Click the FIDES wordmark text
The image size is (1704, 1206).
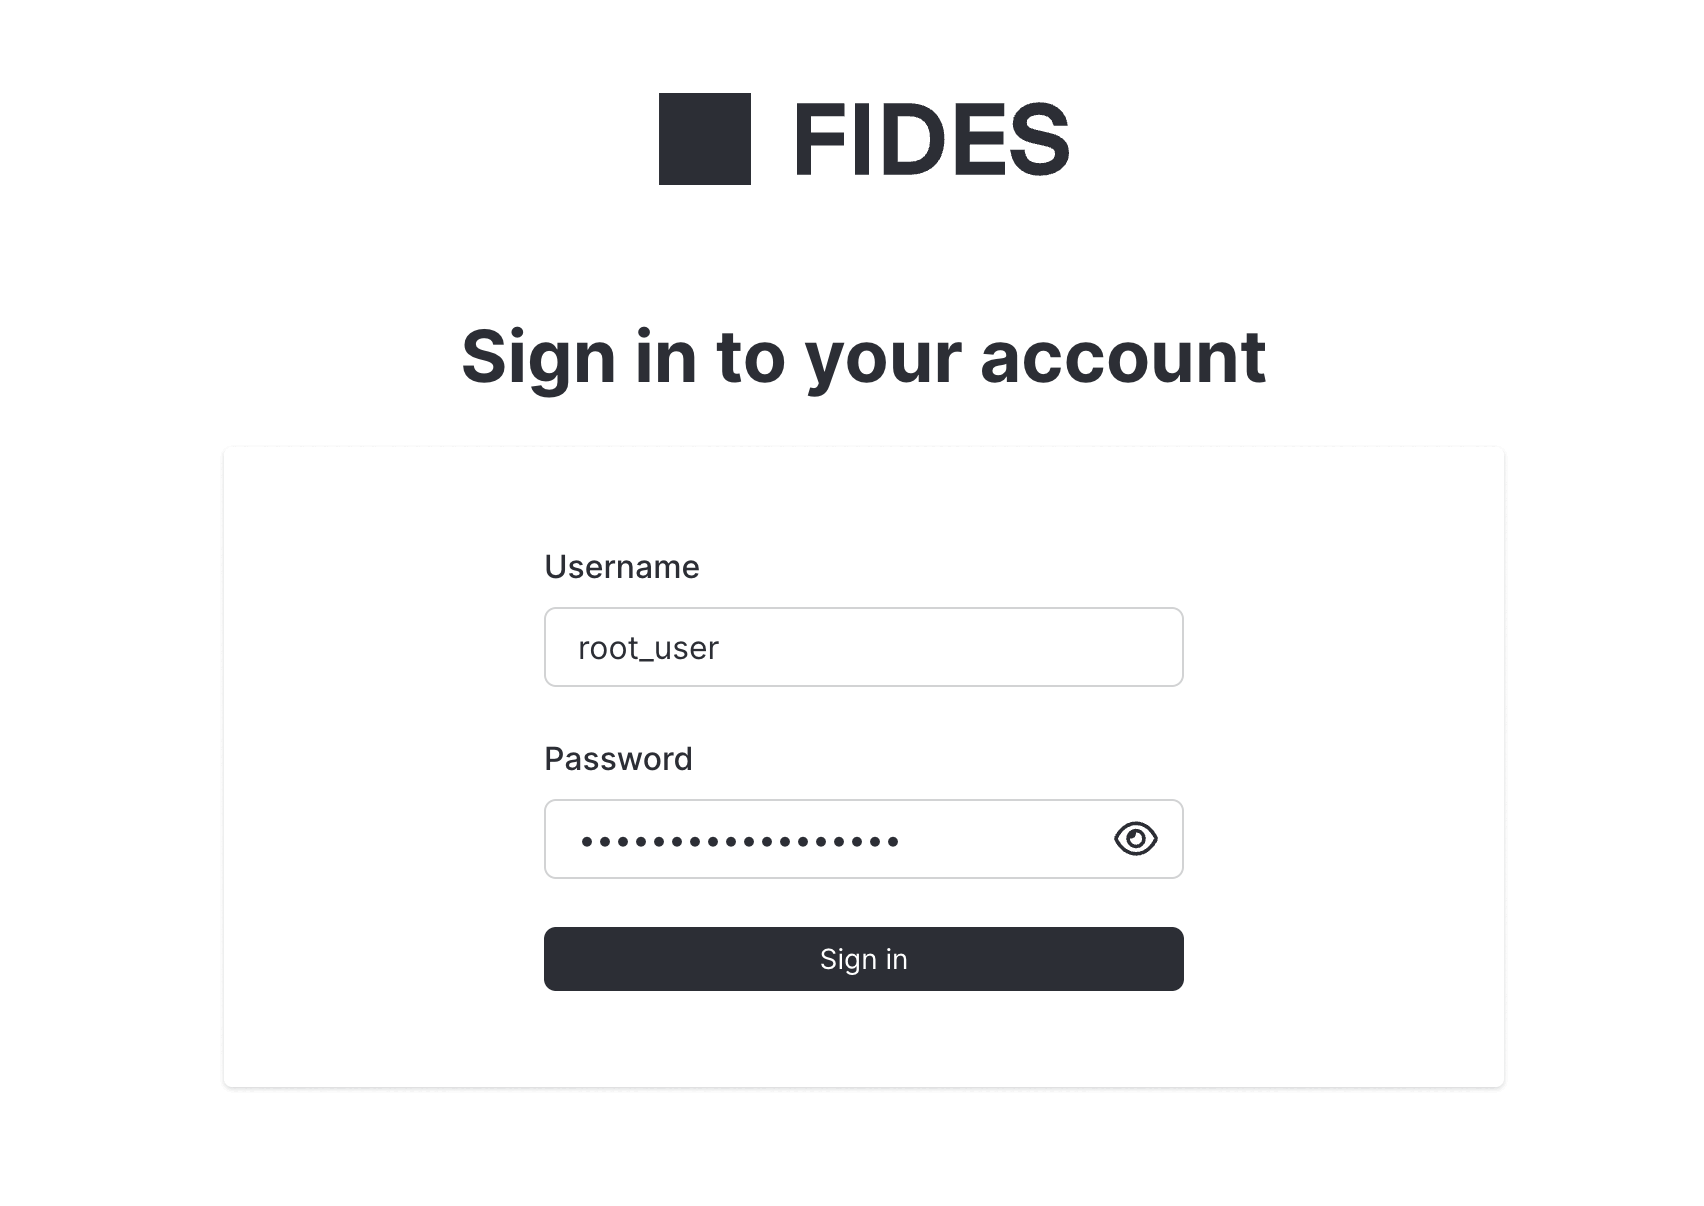[931, 140]
